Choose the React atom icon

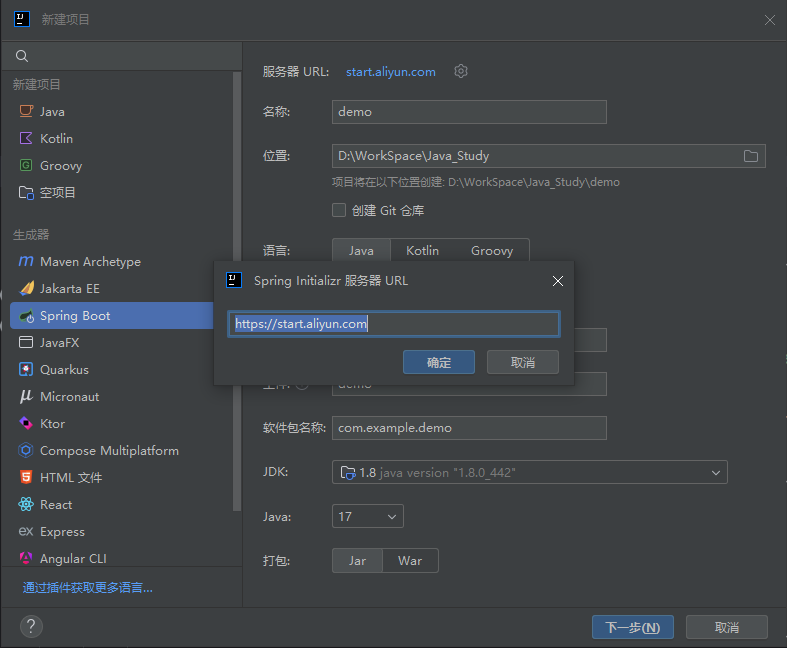pyautogui.click(x=26, y=504)
